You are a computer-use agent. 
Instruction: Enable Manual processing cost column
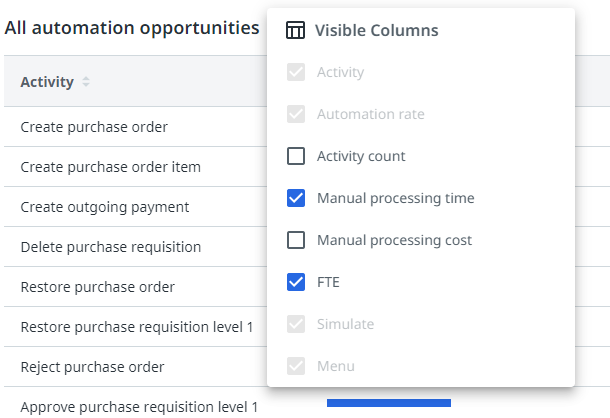[296, 240]
